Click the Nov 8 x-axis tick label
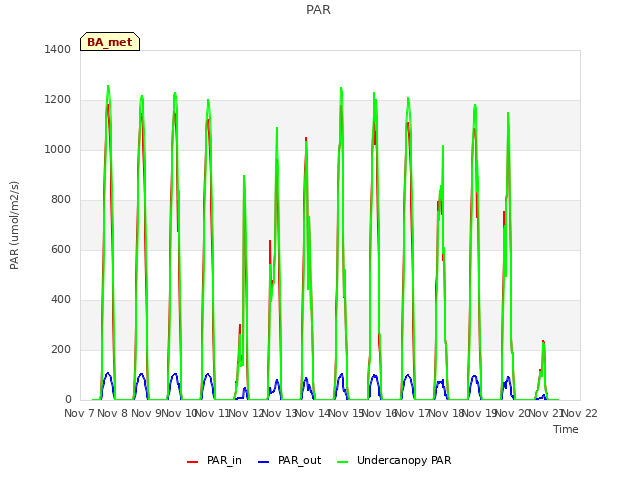Viewport: 640px width, 480px height. [x=113, y=413]
